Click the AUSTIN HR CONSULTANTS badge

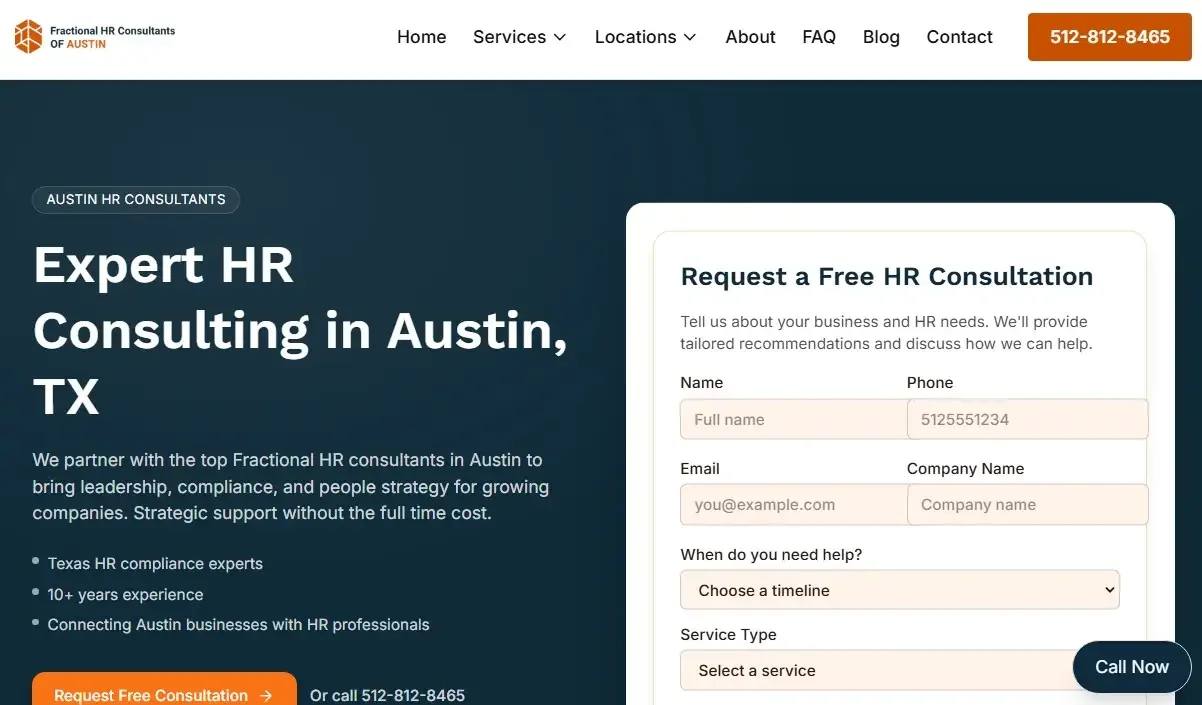(x=135, y=199)
